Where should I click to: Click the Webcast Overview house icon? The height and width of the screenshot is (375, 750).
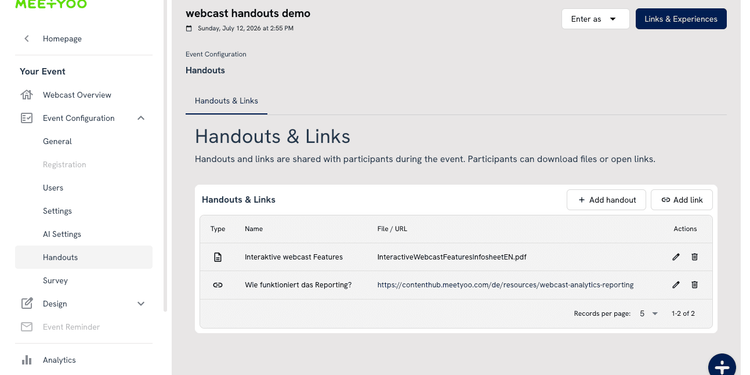(x=27, y=95)
